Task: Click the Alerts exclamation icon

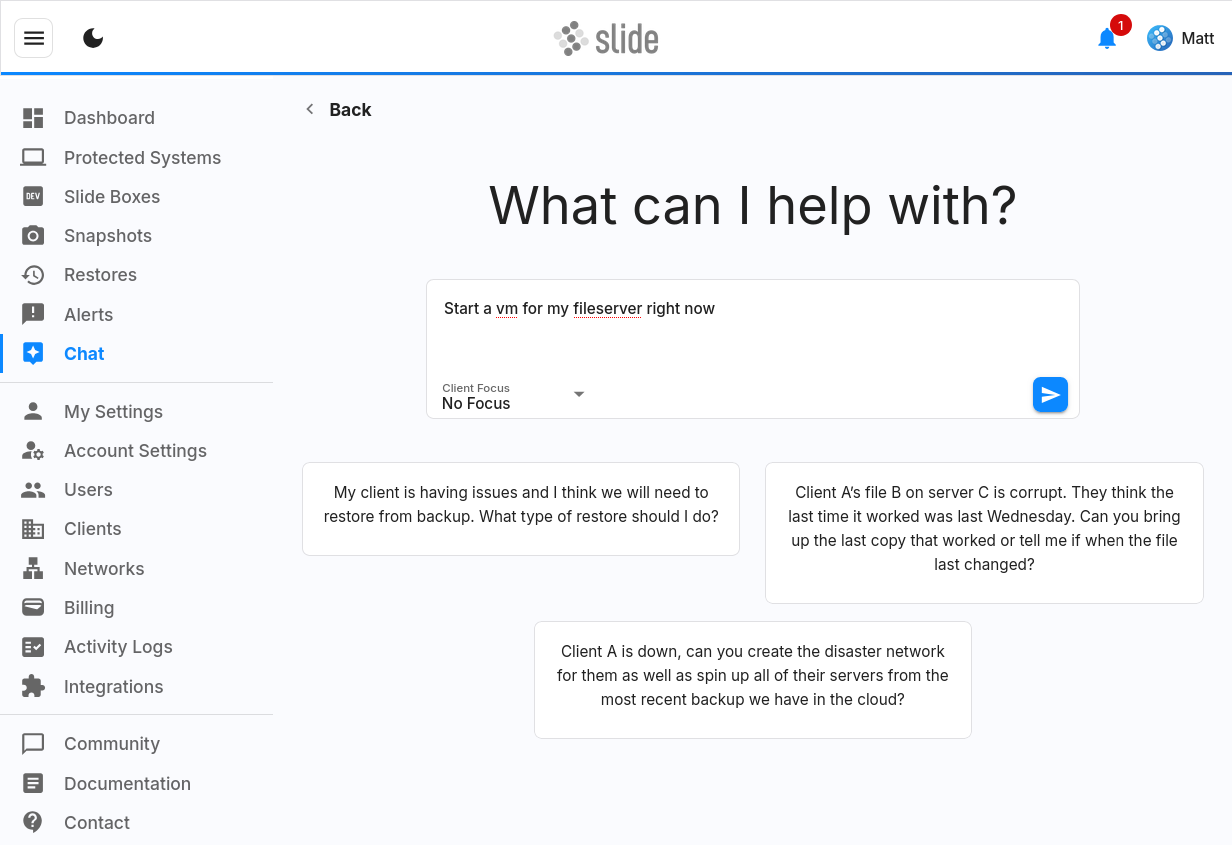Action: [33, 314]
